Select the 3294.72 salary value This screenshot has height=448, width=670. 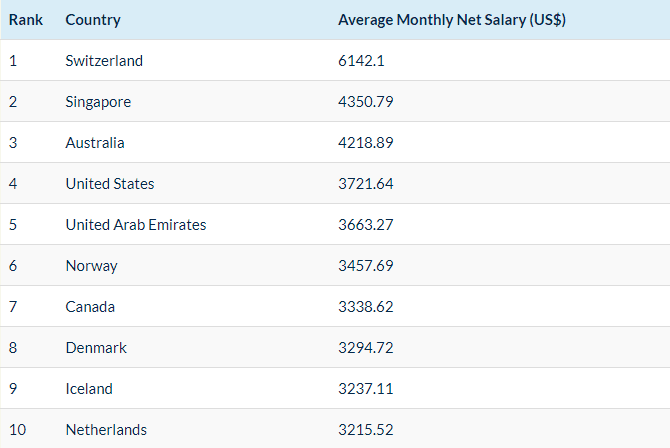[366, 348]
